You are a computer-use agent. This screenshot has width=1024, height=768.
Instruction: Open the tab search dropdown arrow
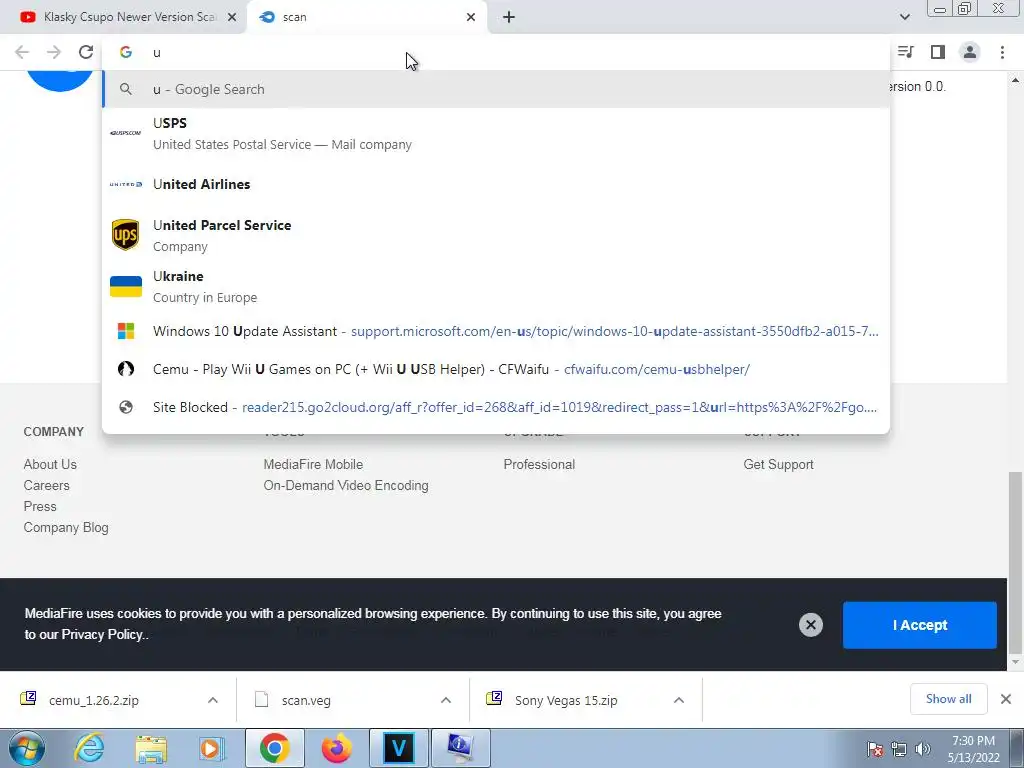904,17
